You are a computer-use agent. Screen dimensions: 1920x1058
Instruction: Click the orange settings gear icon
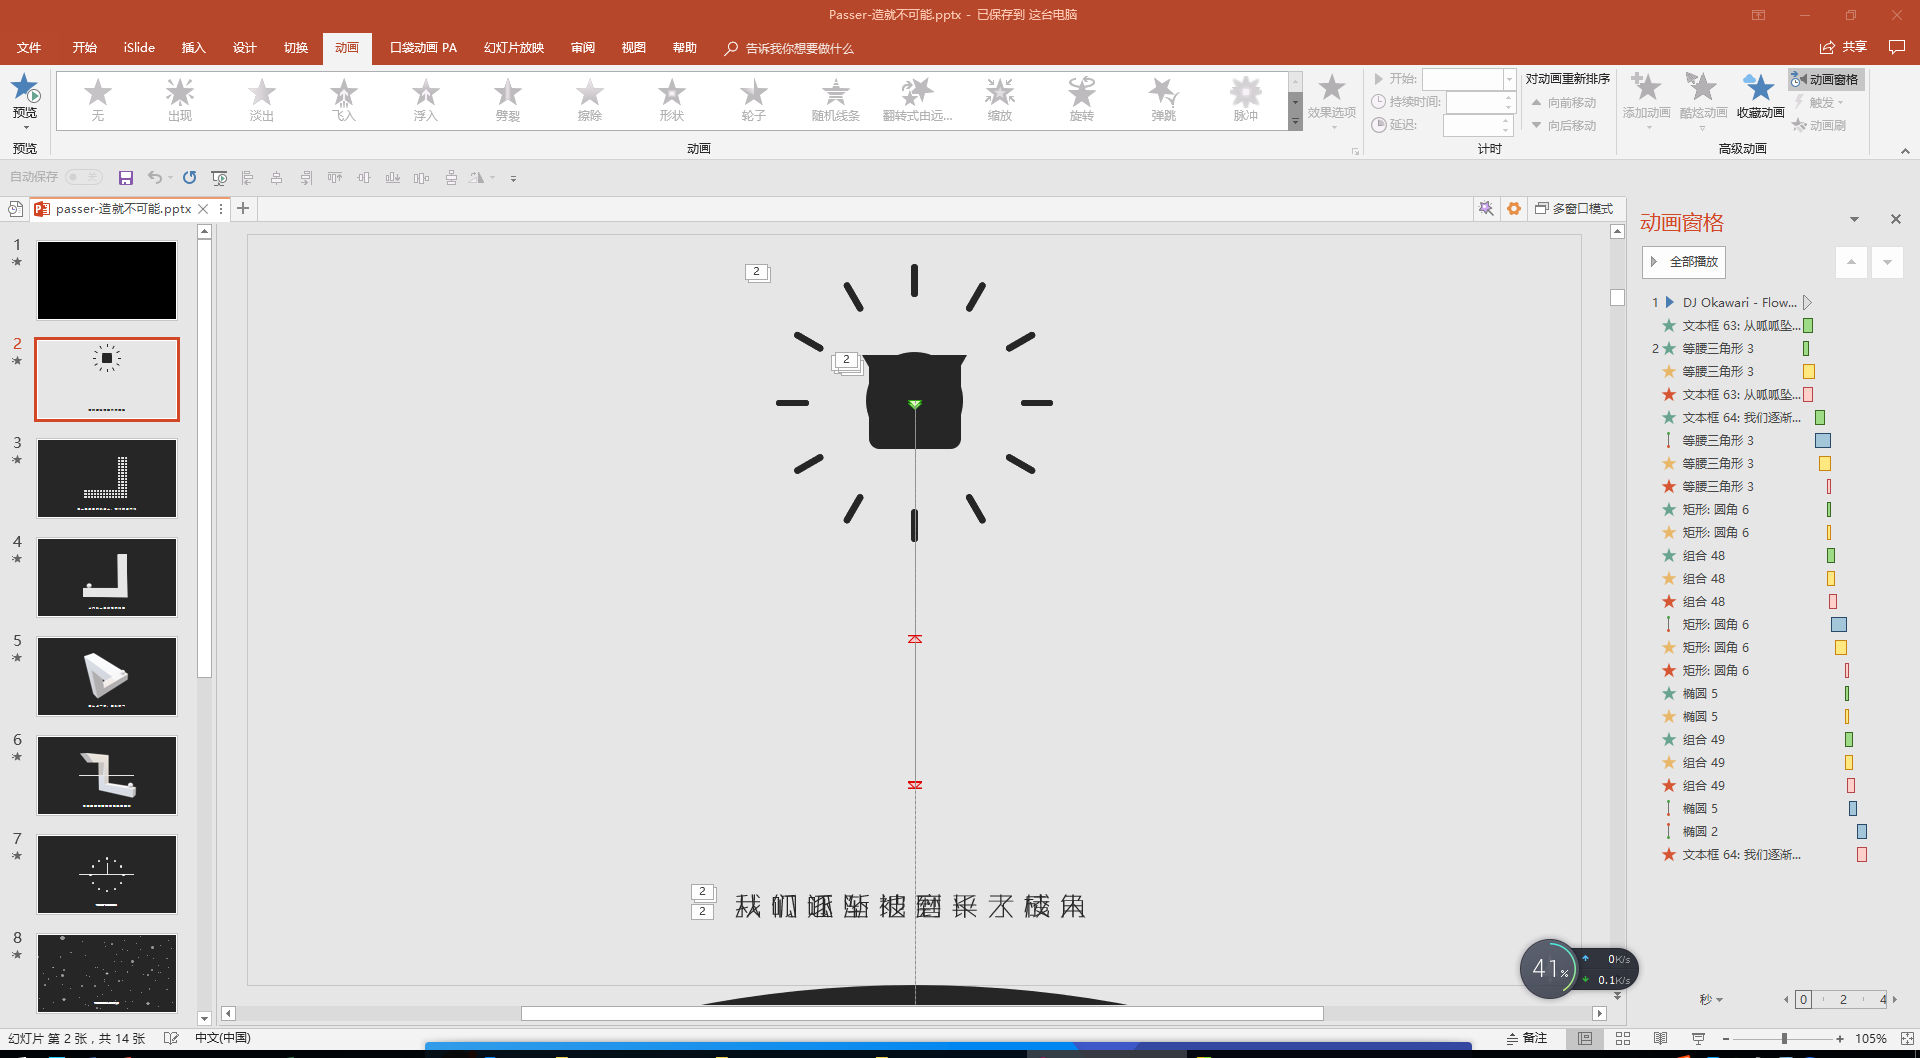1514,208
